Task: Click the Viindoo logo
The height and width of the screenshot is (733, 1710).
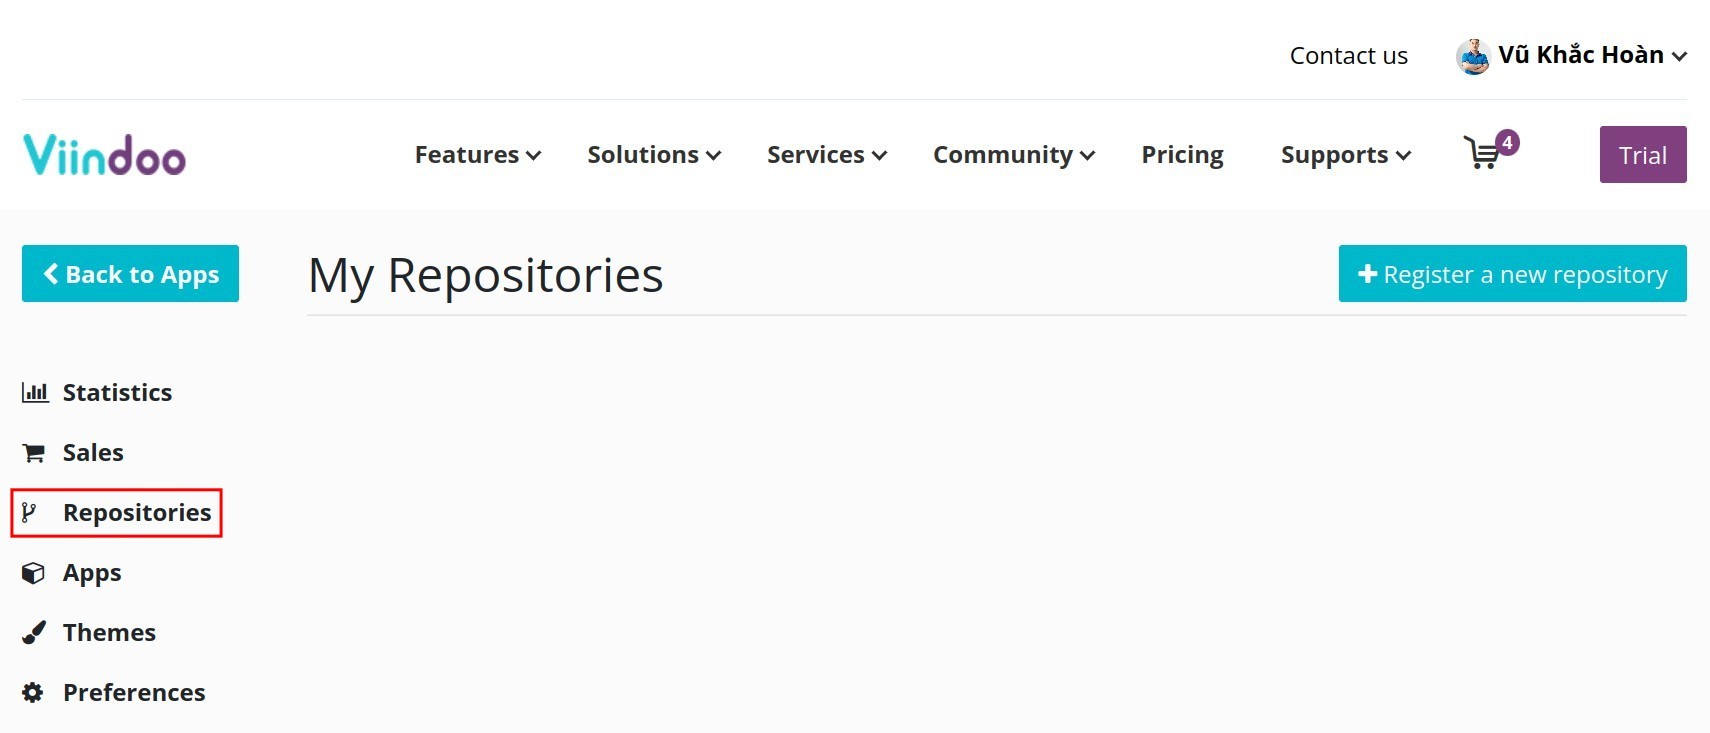Action: tap(103, 153)
